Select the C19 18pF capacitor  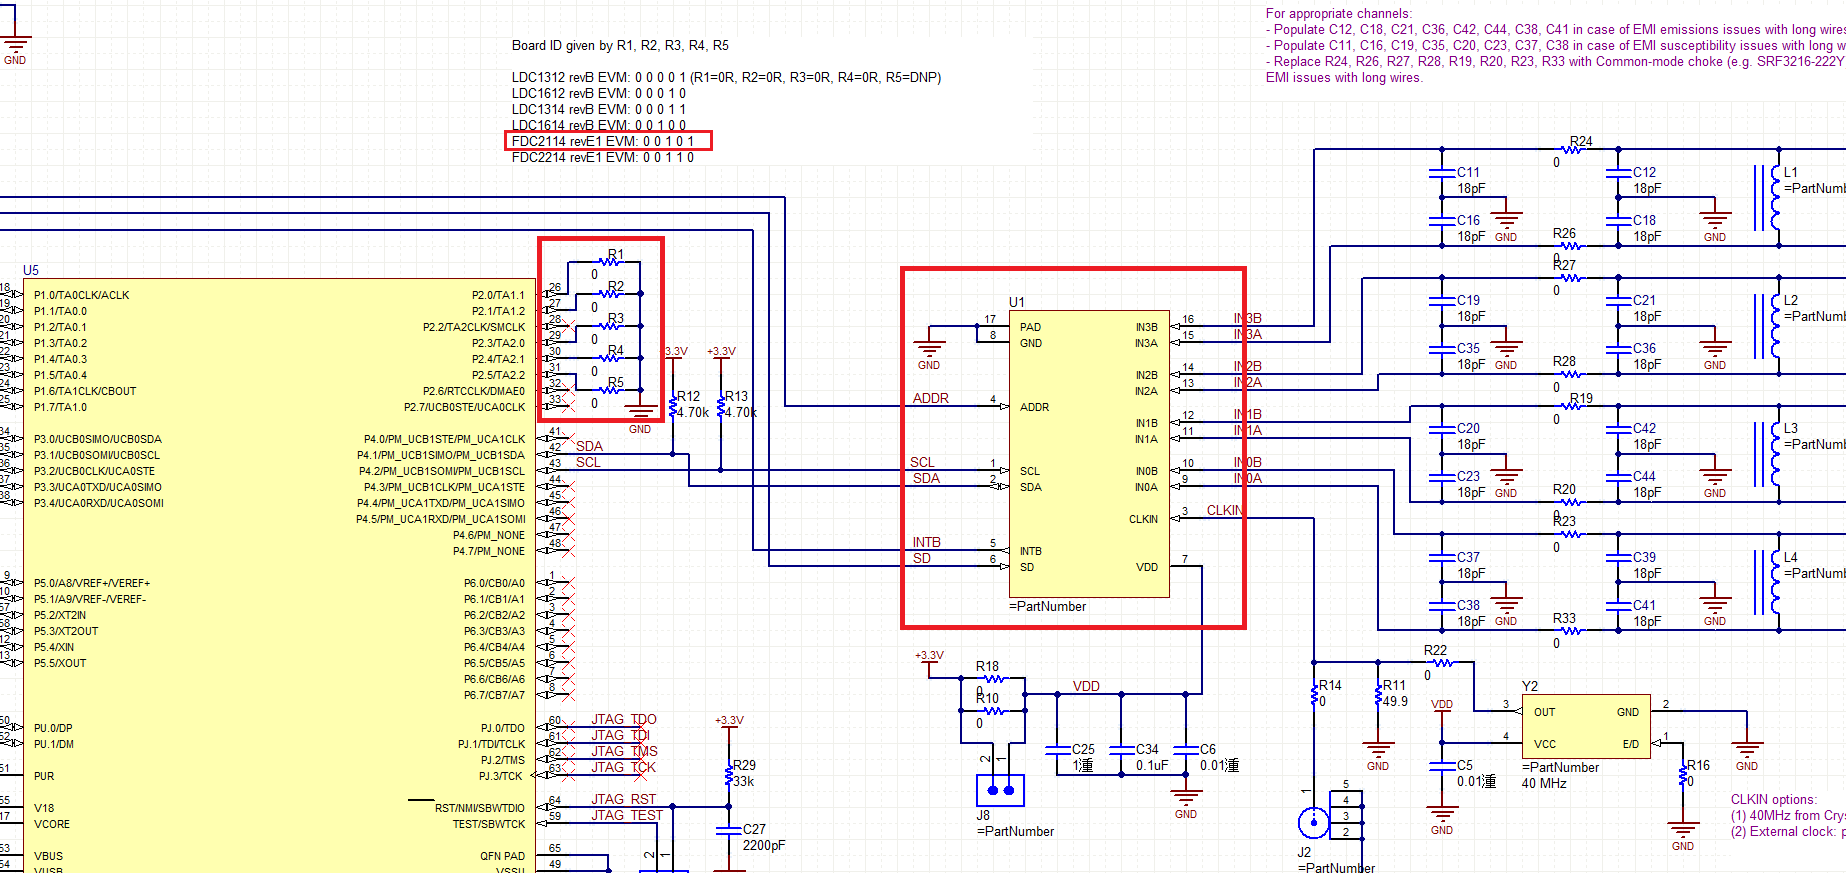[1442, 301]
